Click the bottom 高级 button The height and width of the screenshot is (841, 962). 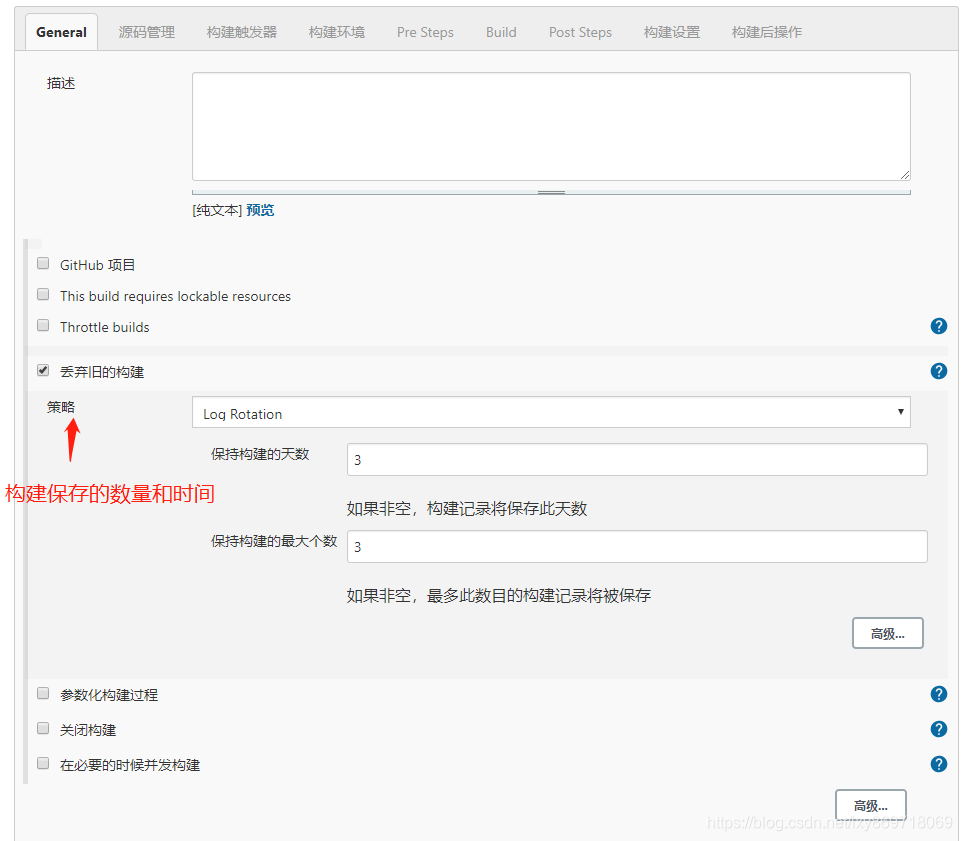[x=871, y=805]
